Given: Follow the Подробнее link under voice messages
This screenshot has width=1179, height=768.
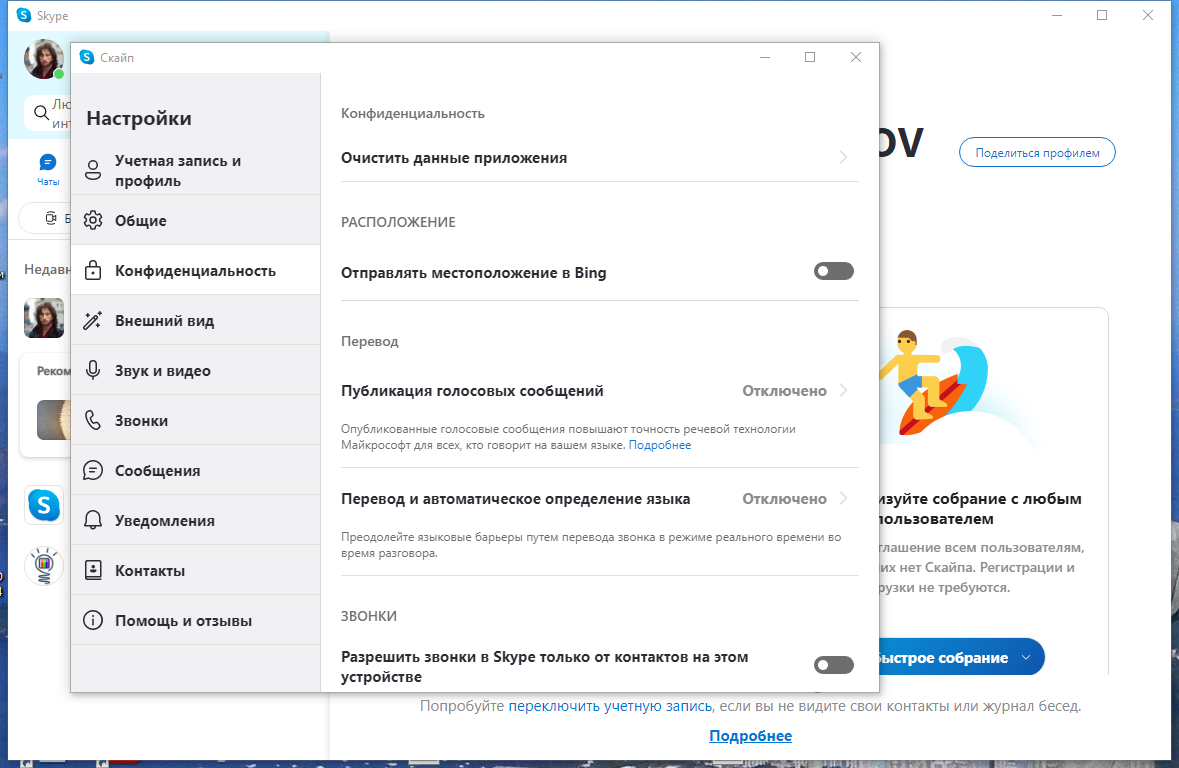Looking at the screenshot, I should [660, 445].
